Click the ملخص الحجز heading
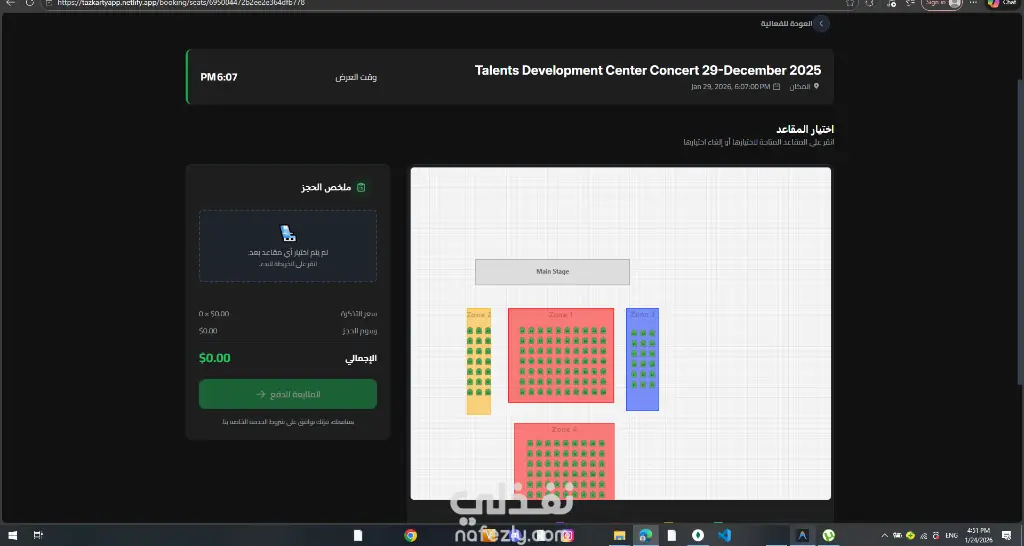This screenshot has width=1024, height=546. click(326, 187)
